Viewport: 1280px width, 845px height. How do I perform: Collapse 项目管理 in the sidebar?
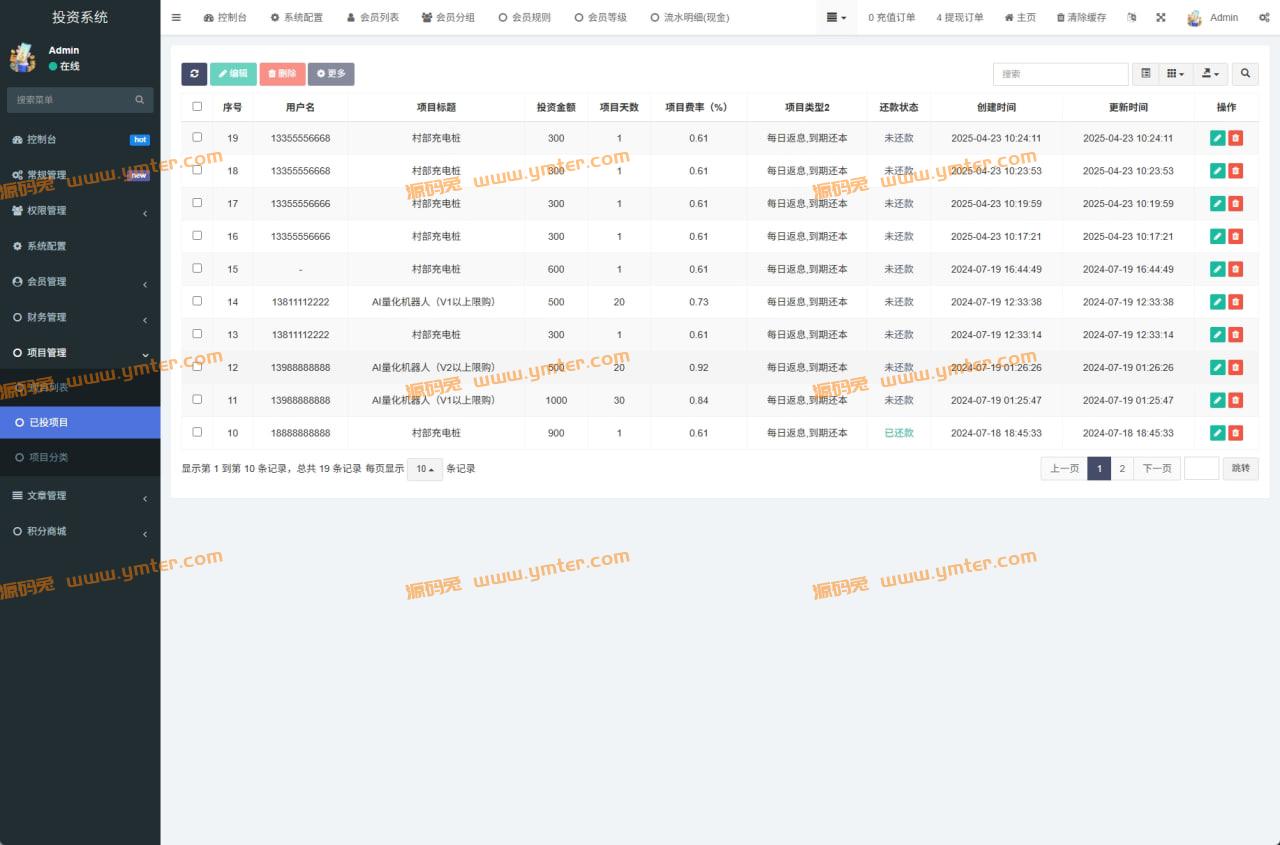[80, 353]
